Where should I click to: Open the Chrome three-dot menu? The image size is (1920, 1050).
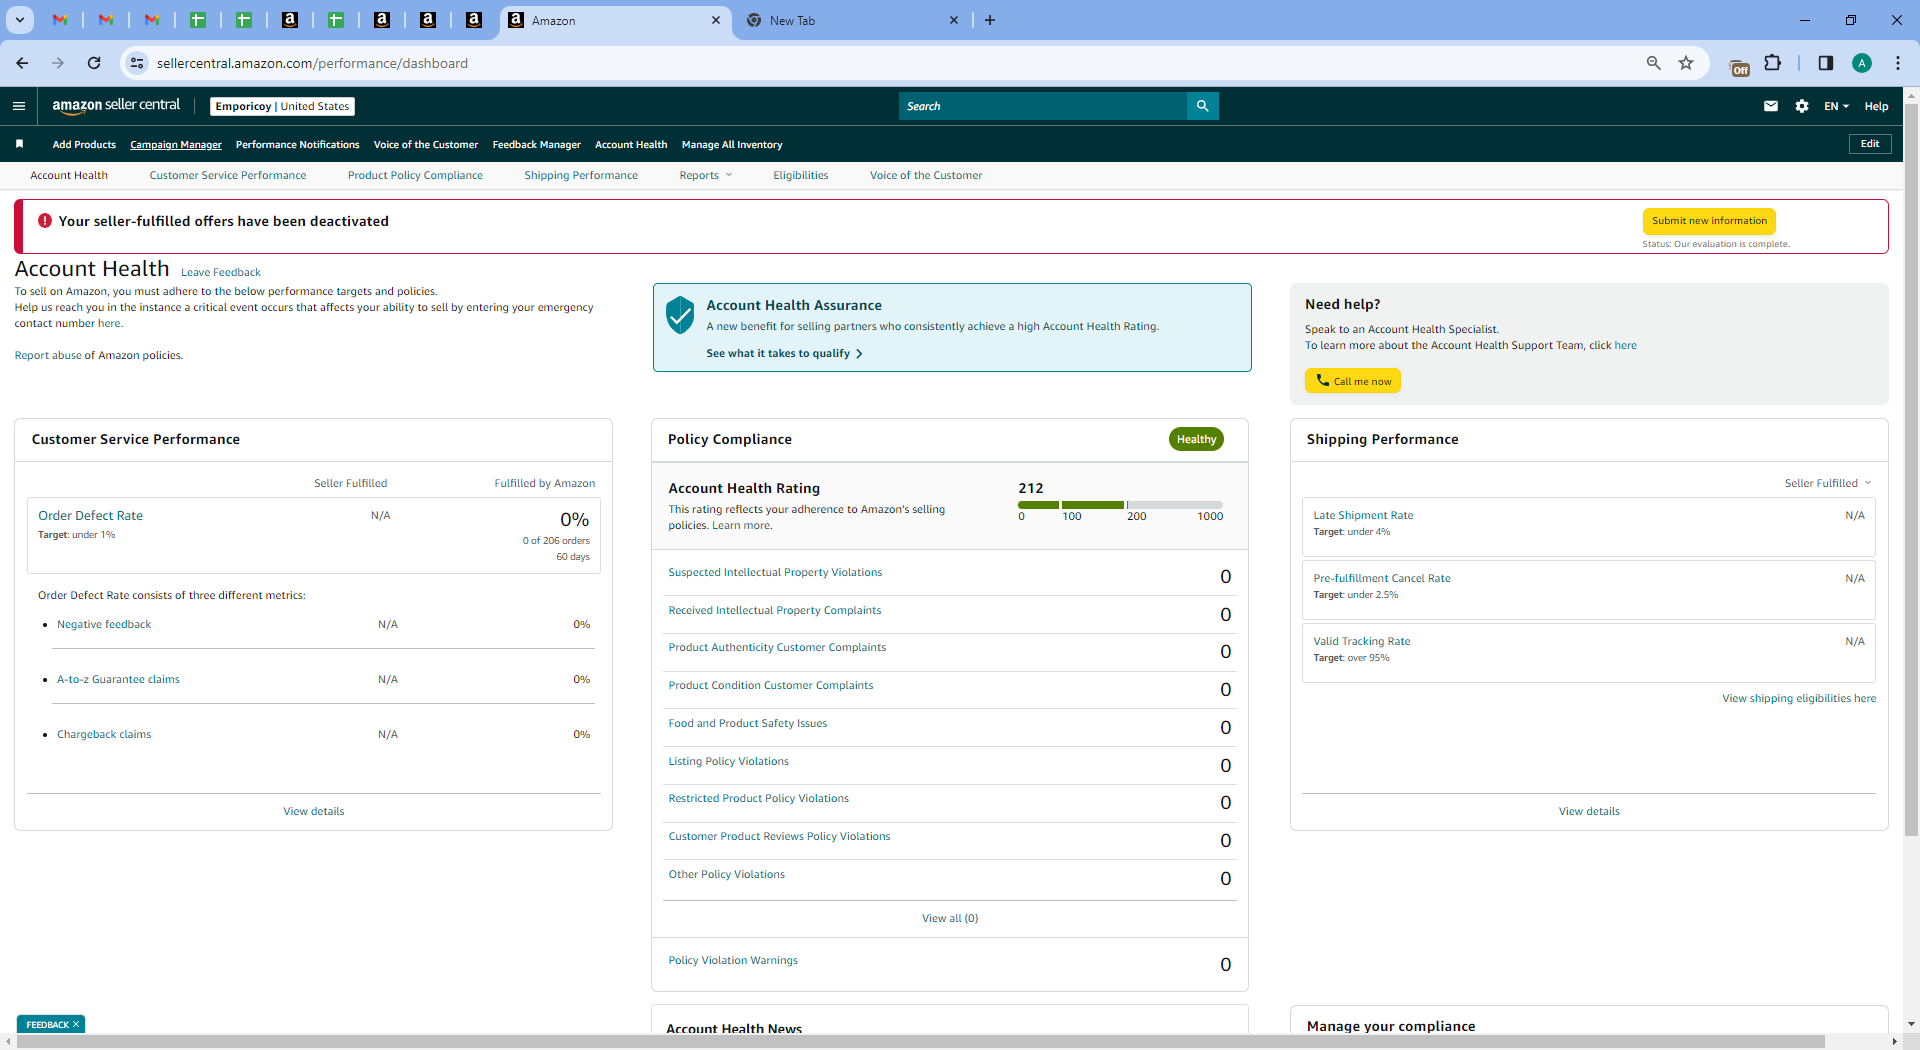[x=1898, y=63]
